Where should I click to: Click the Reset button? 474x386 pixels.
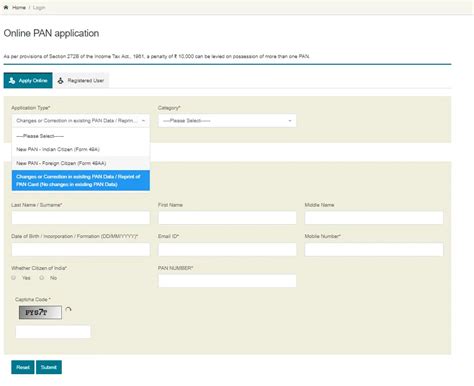(23, 367)
